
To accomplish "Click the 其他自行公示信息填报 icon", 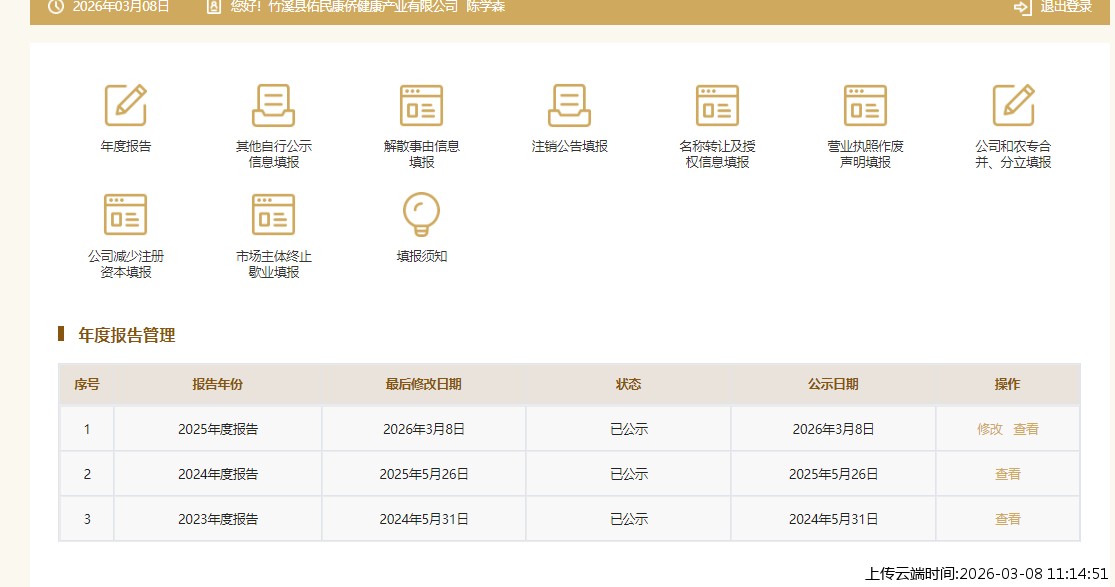I will (x=273, y=106).
